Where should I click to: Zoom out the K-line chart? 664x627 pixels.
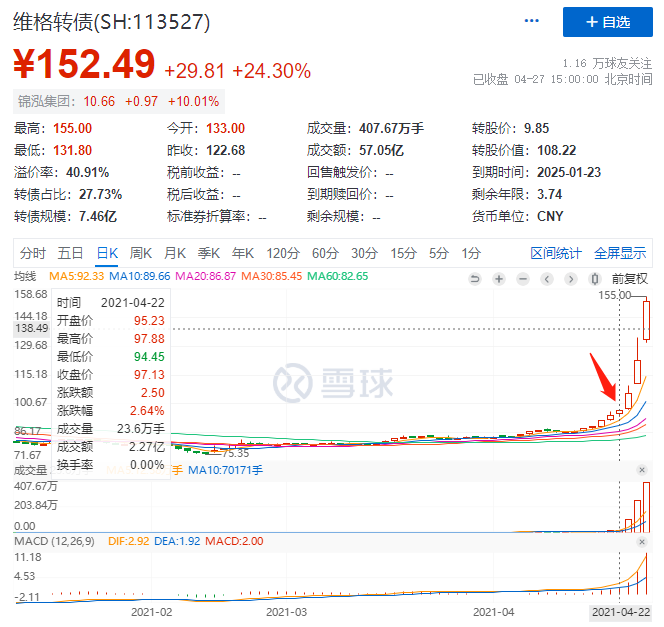coord(523,279)
